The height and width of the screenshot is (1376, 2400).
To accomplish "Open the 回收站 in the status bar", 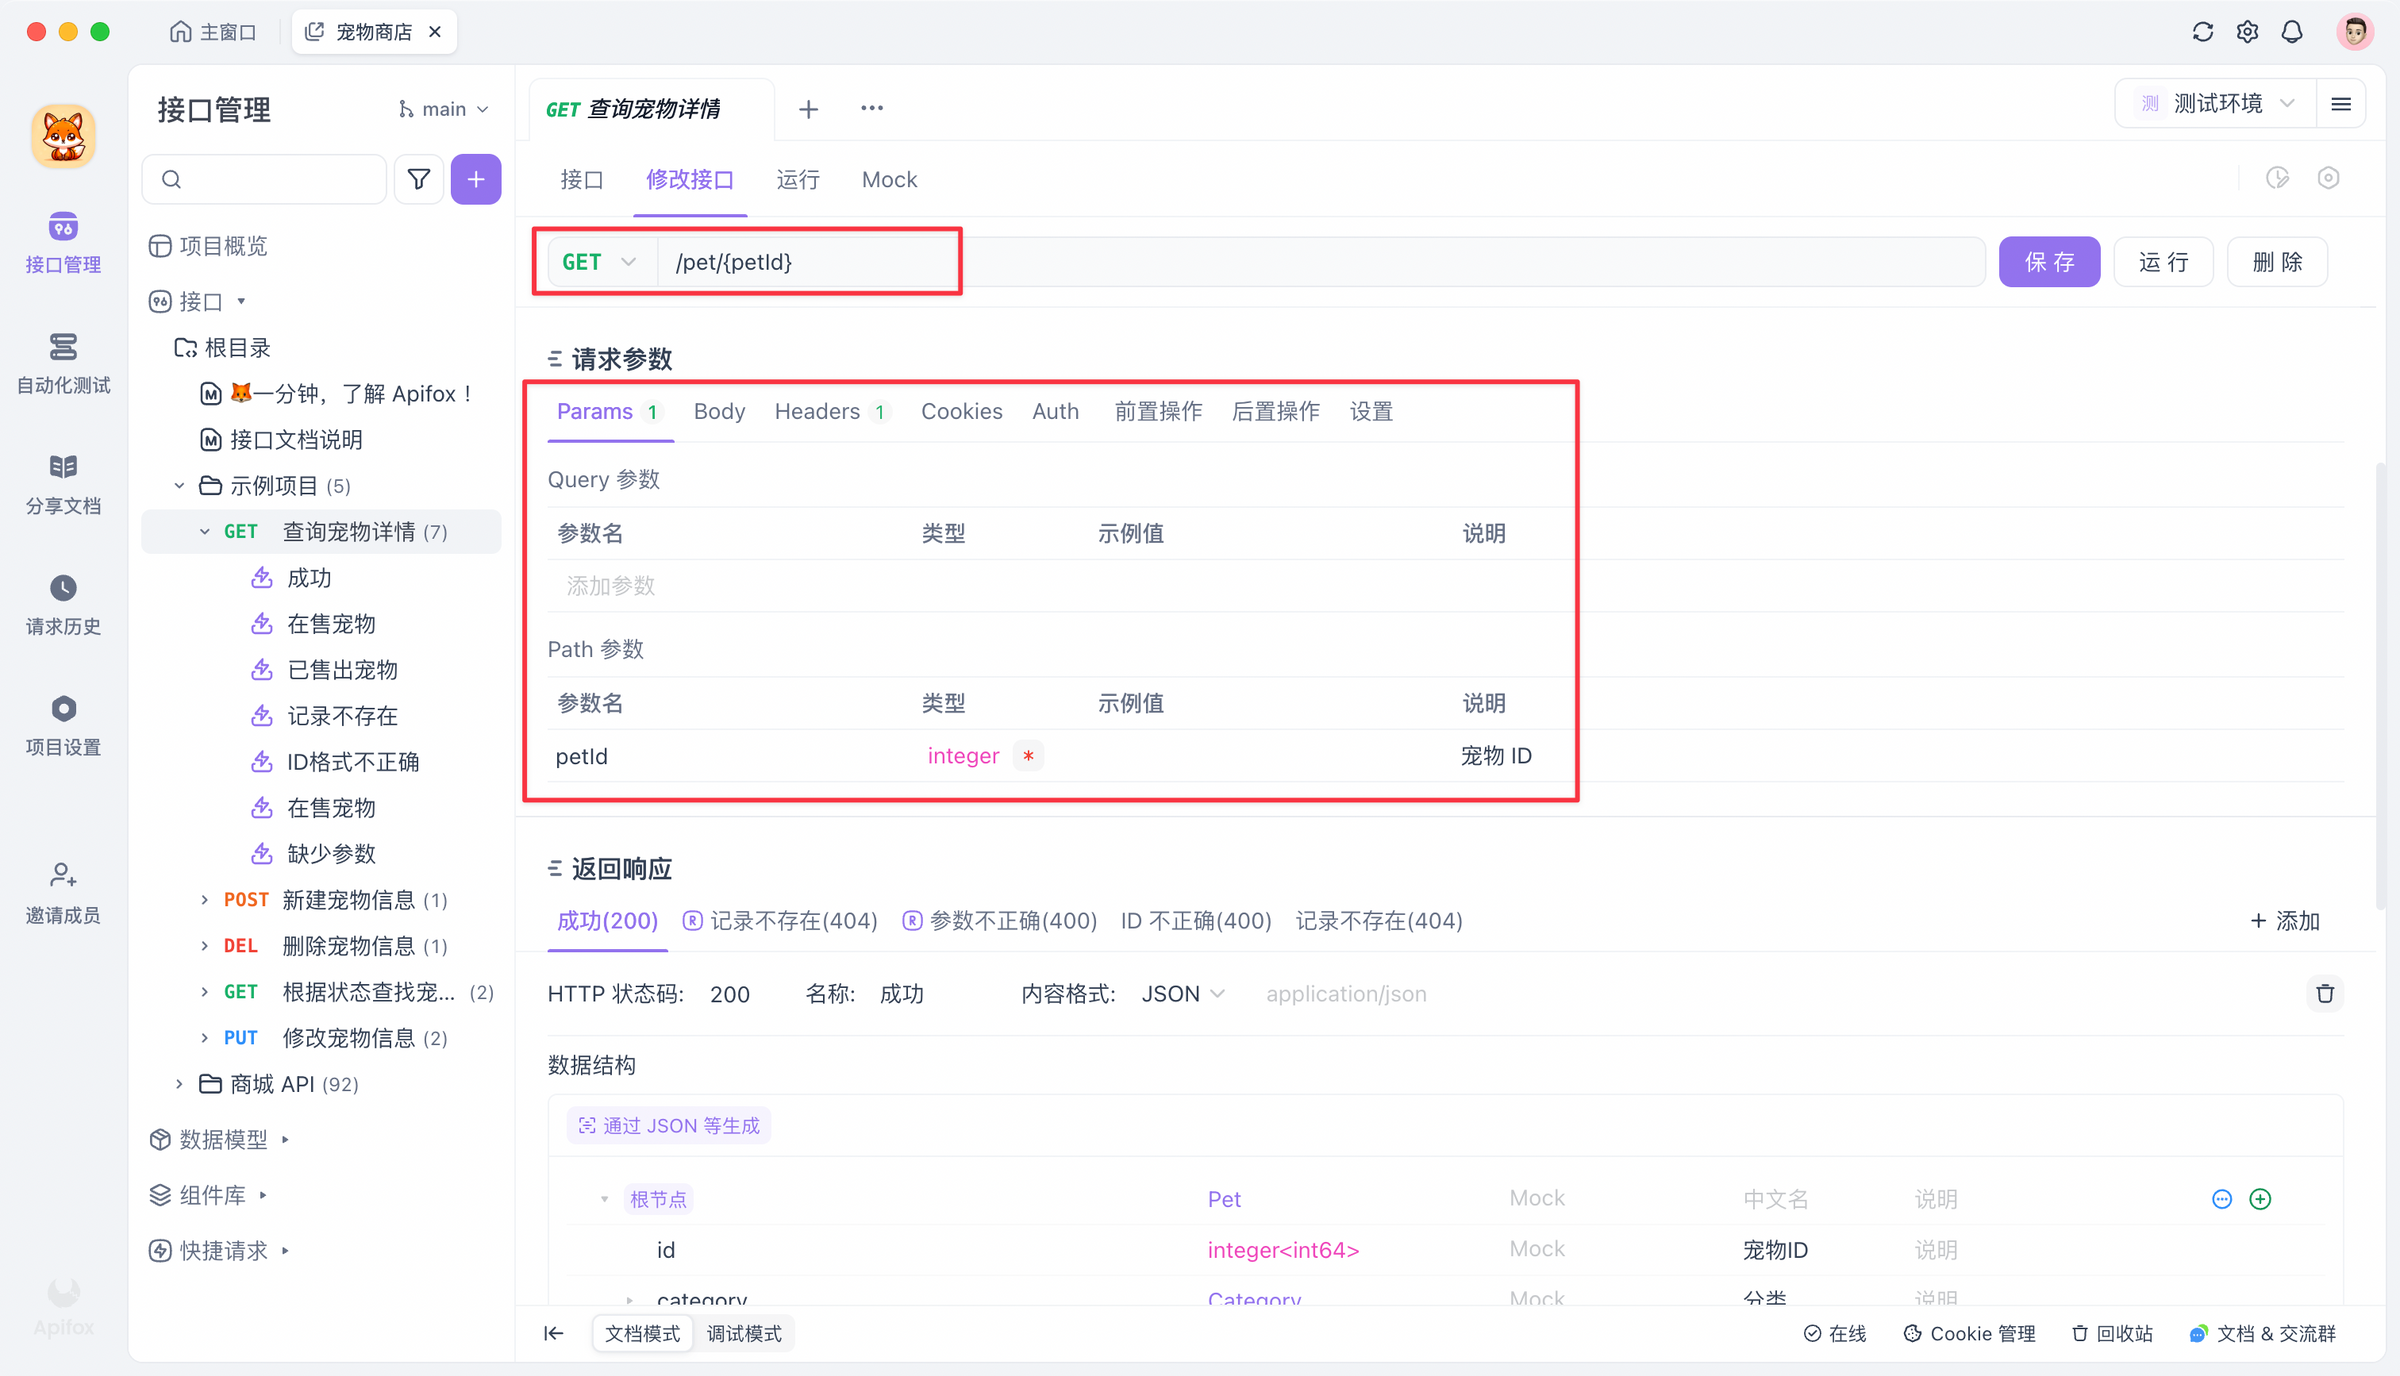I will (x=2111, y=1333).
